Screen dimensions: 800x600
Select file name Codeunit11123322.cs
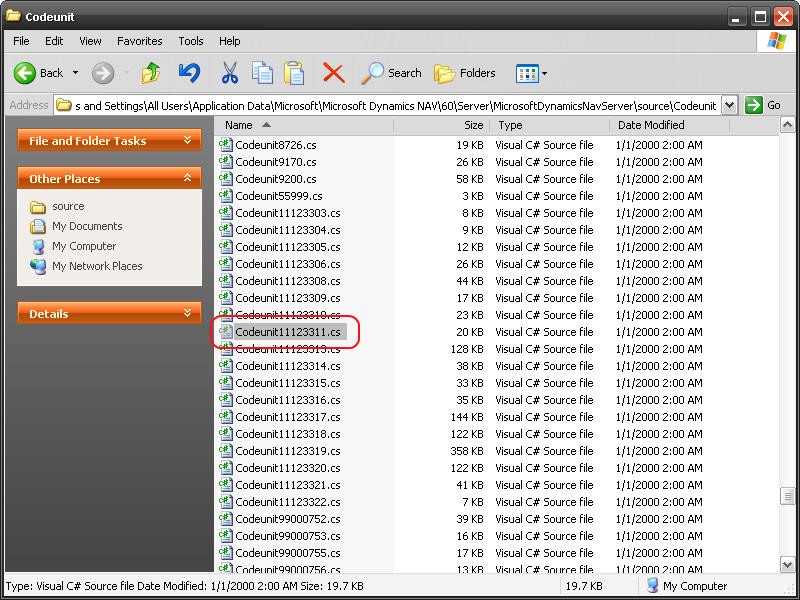coord(288,502)
